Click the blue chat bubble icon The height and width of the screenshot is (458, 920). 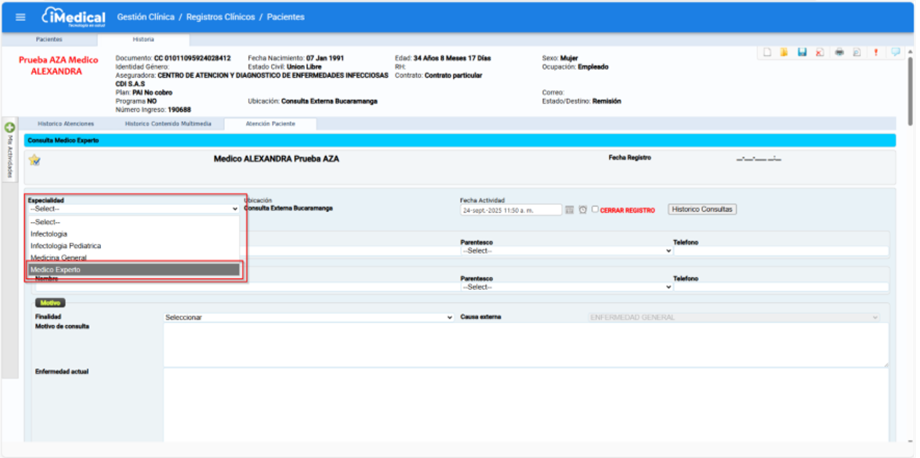895,52
